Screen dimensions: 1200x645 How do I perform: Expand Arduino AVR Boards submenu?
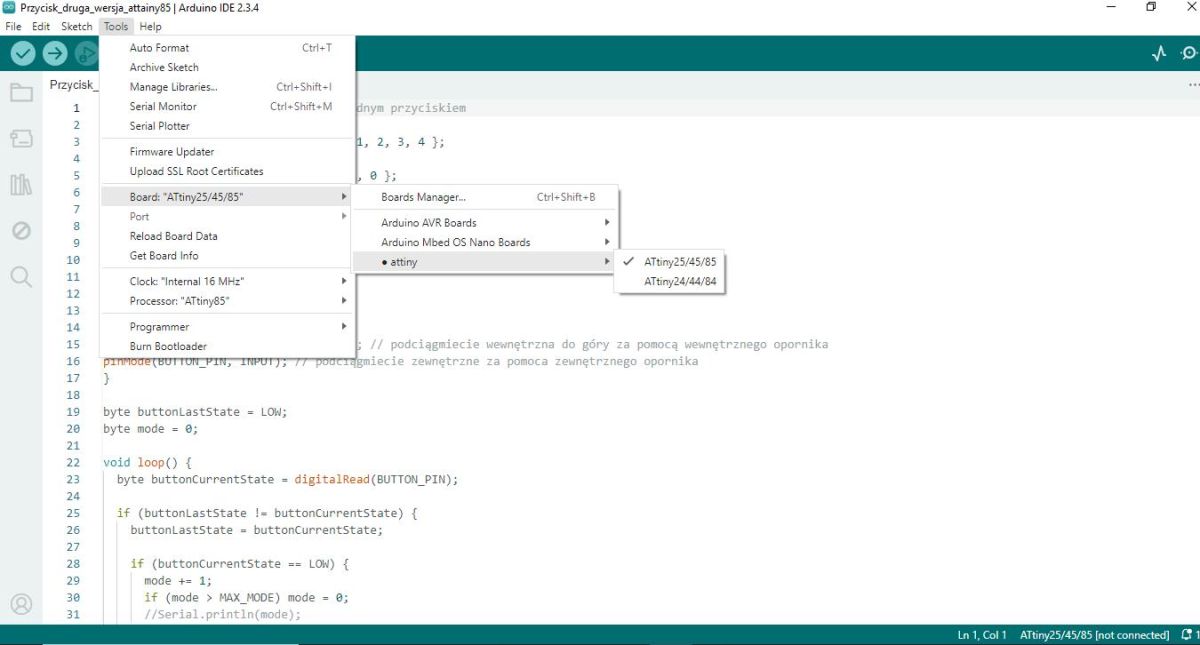pyautogui.click(x=485, y=223)
